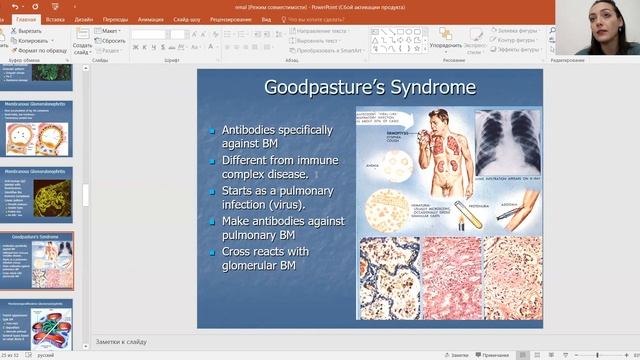Click decrease list level icon
640x360 pixels.
pyautogui.click(x=258, y=34)
